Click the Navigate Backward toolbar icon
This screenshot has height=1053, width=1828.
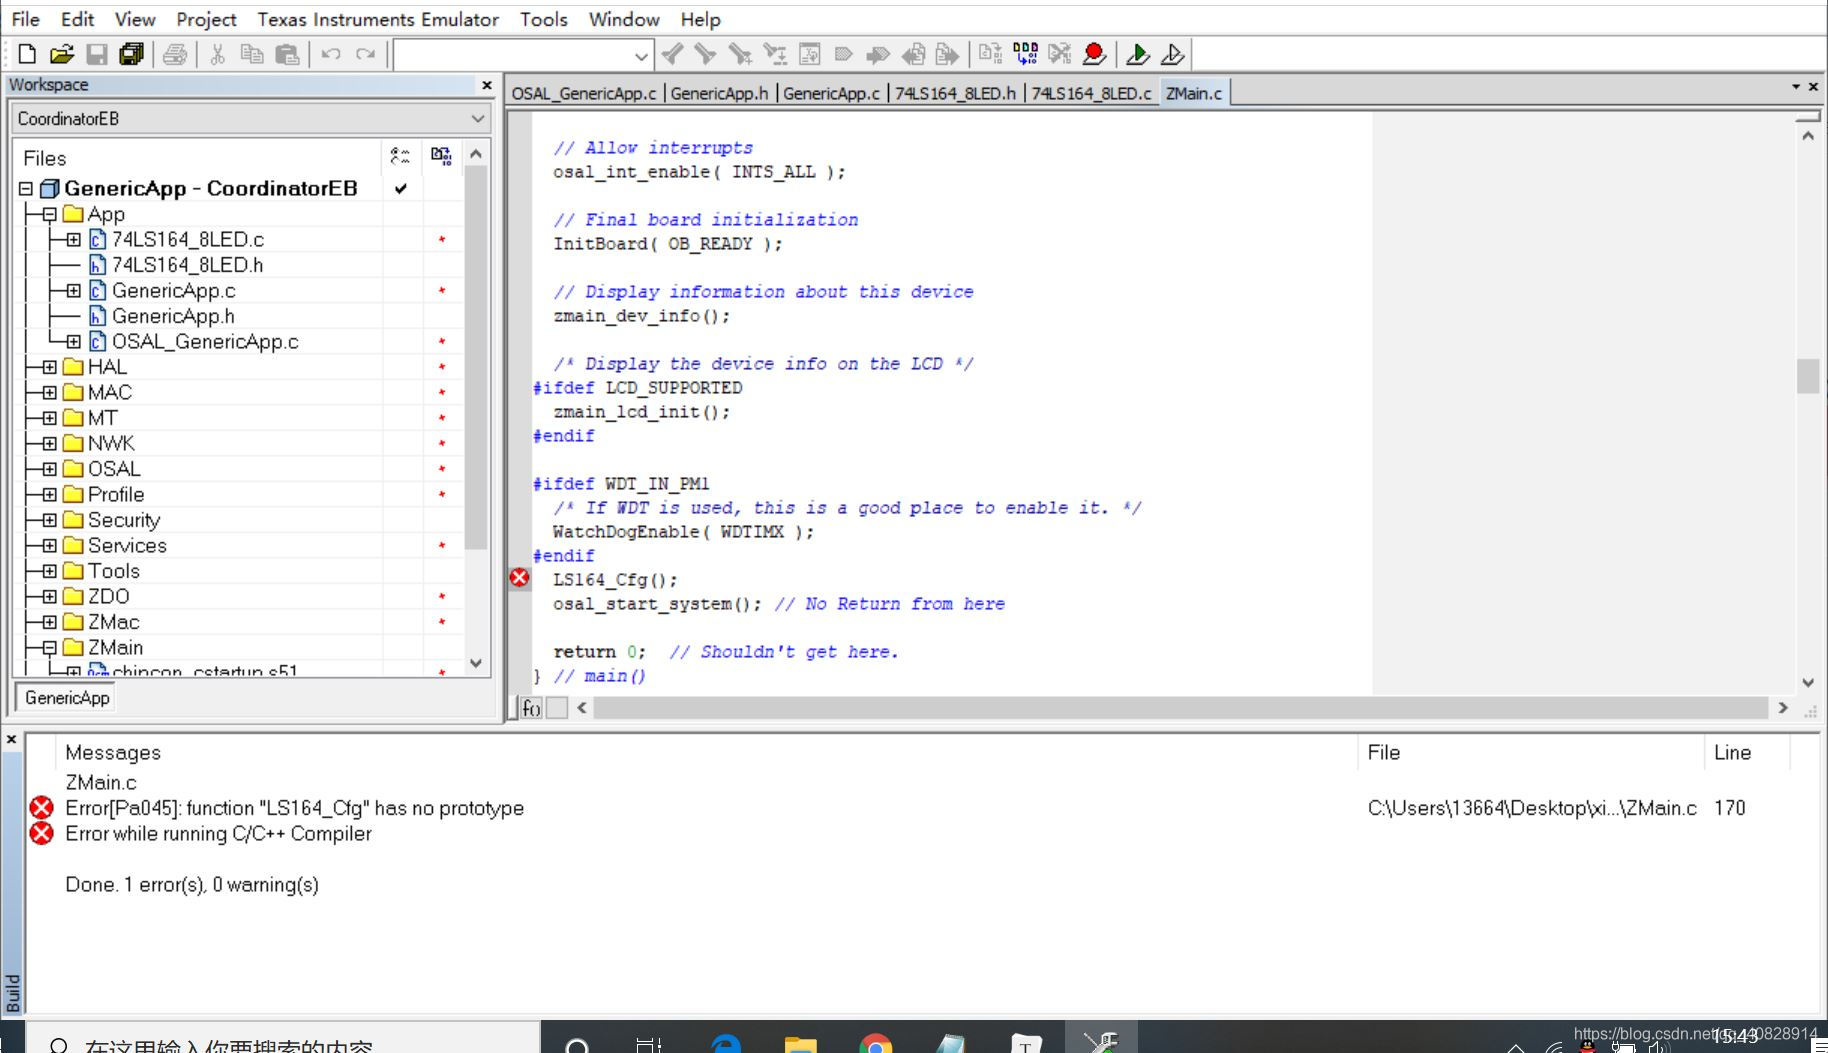pos(913,54)
